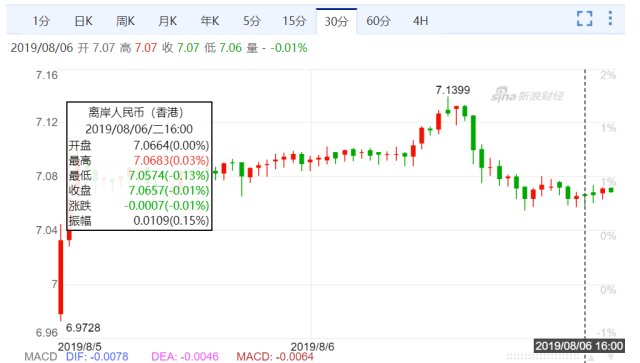The image size is (640, 363).
Task: Click the MACD: -0.0064 indicator value
Action: pyautogui.click(x=275, y=357)
